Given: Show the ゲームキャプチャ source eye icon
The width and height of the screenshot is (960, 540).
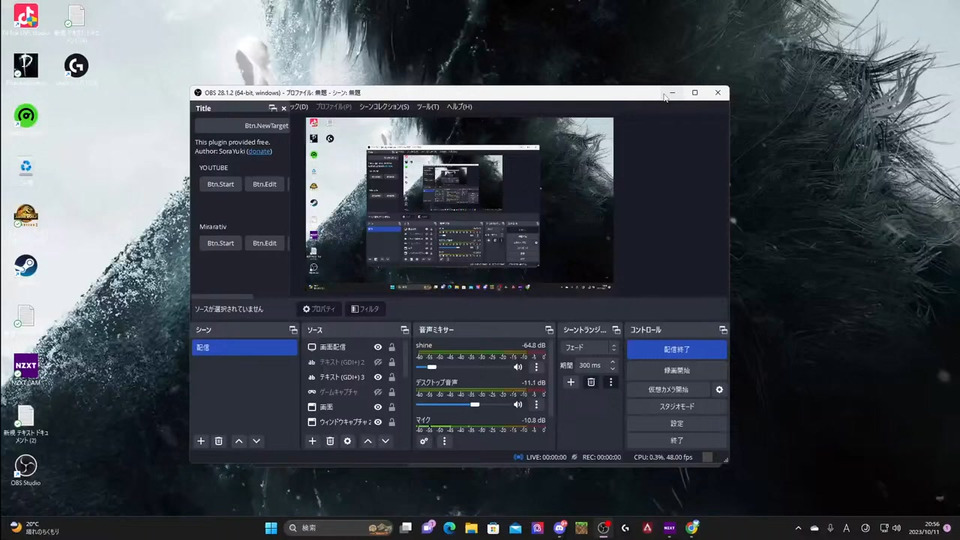Looking at the screenshot, I should coord(378,392).
